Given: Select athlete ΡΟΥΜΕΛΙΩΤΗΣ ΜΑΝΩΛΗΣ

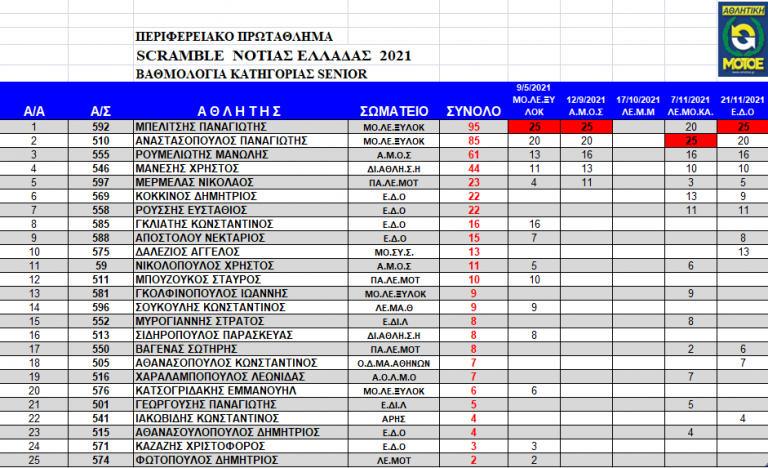Looking at the screenshot, I should (x=201, y=155).
